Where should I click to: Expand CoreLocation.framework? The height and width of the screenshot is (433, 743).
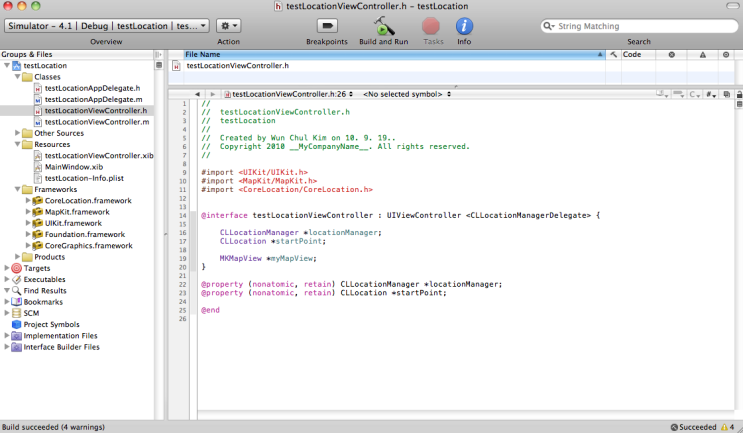click(28, 200)
